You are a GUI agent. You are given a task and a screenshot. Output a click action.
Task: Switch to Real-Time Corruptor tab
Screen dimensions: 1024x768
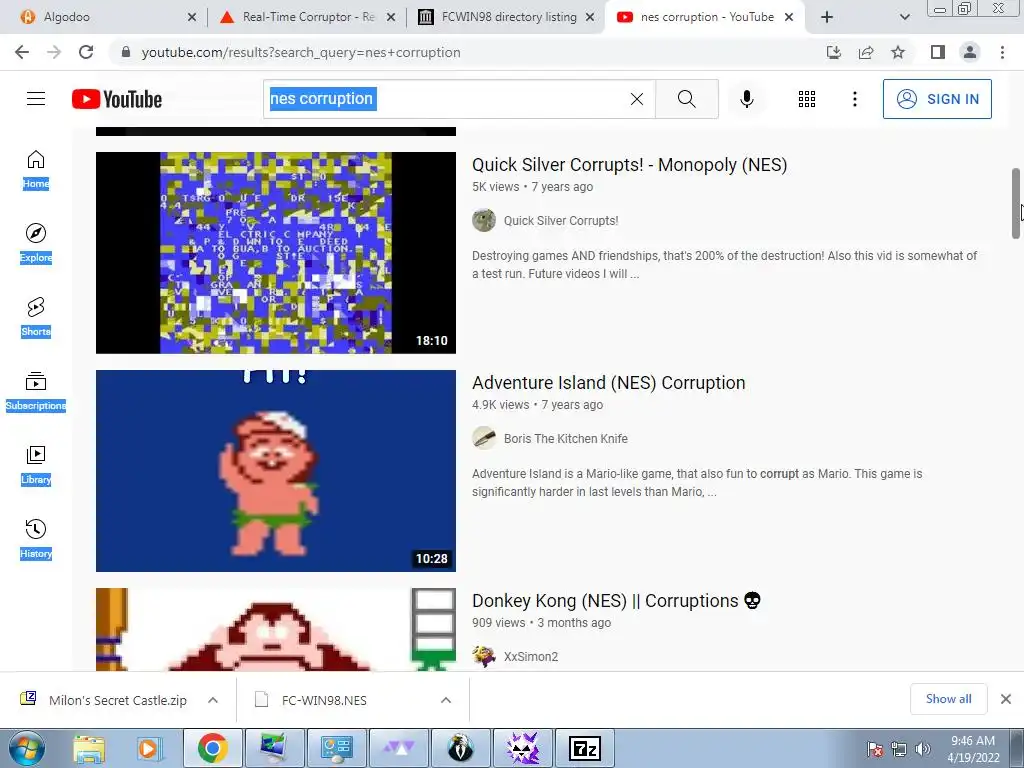(x=308, y=17)
